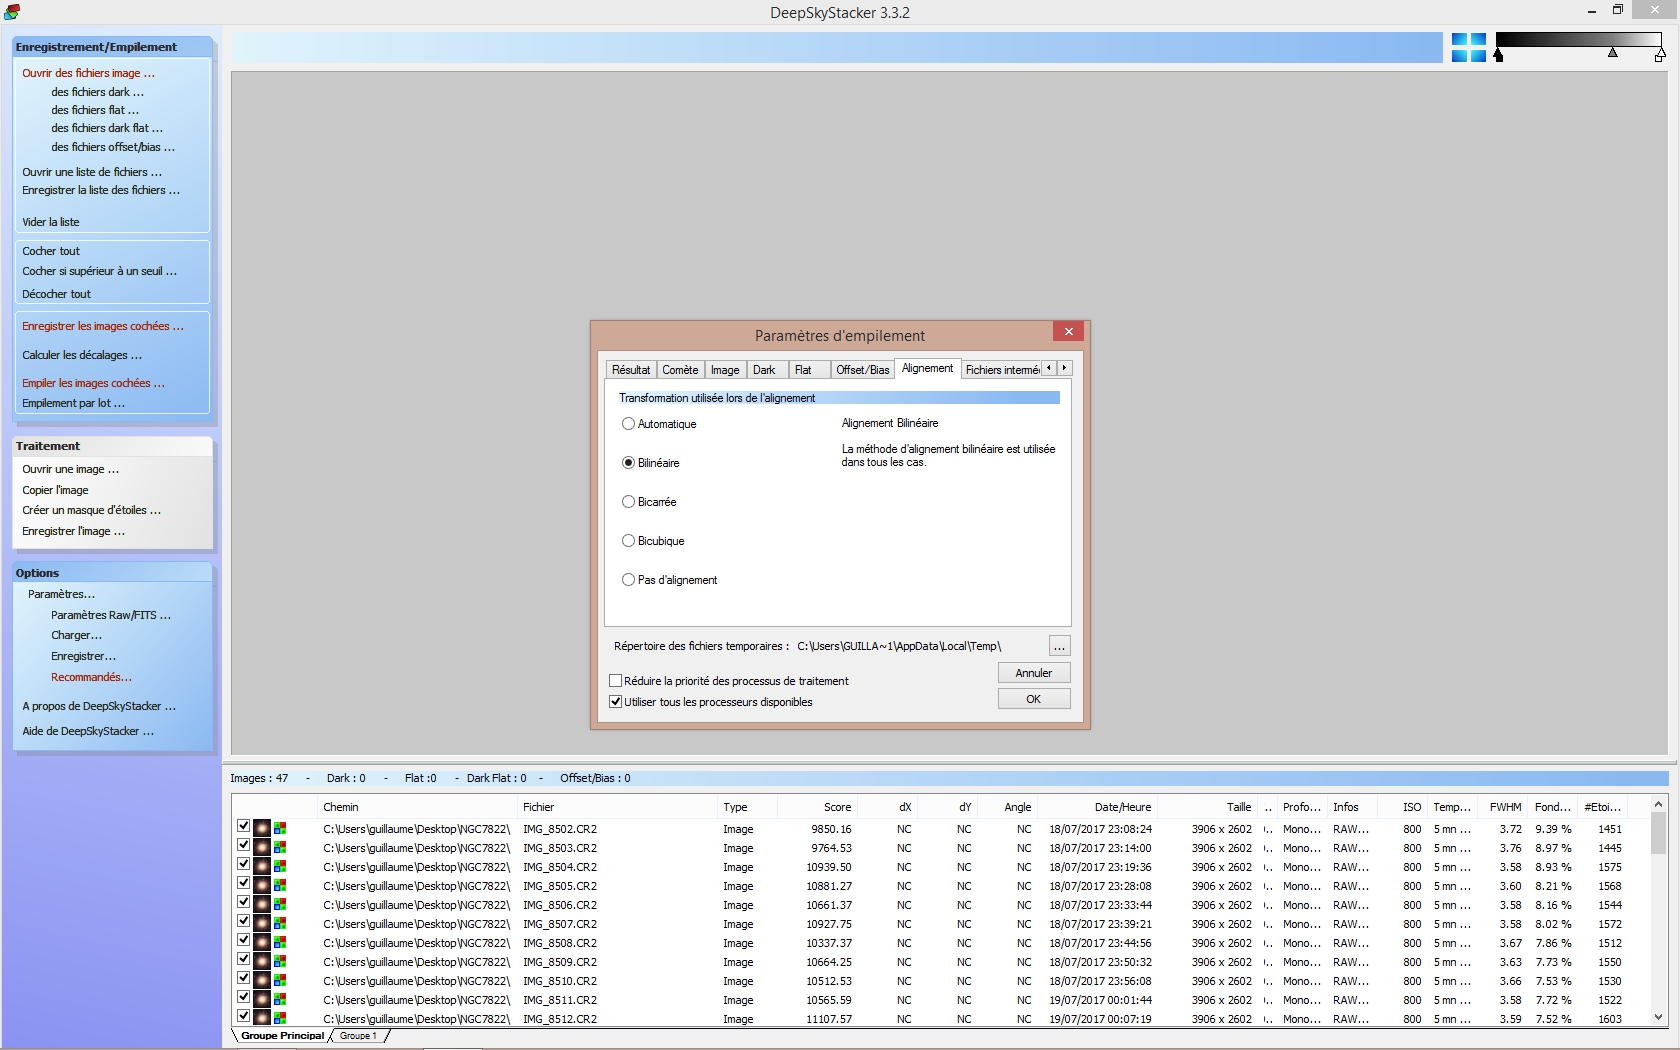The image size is (1680, 1050).
Task: Uncheck the IMG_8502.CR2 row checkbox
Action: pyautogui.click(x=243, y=826)
